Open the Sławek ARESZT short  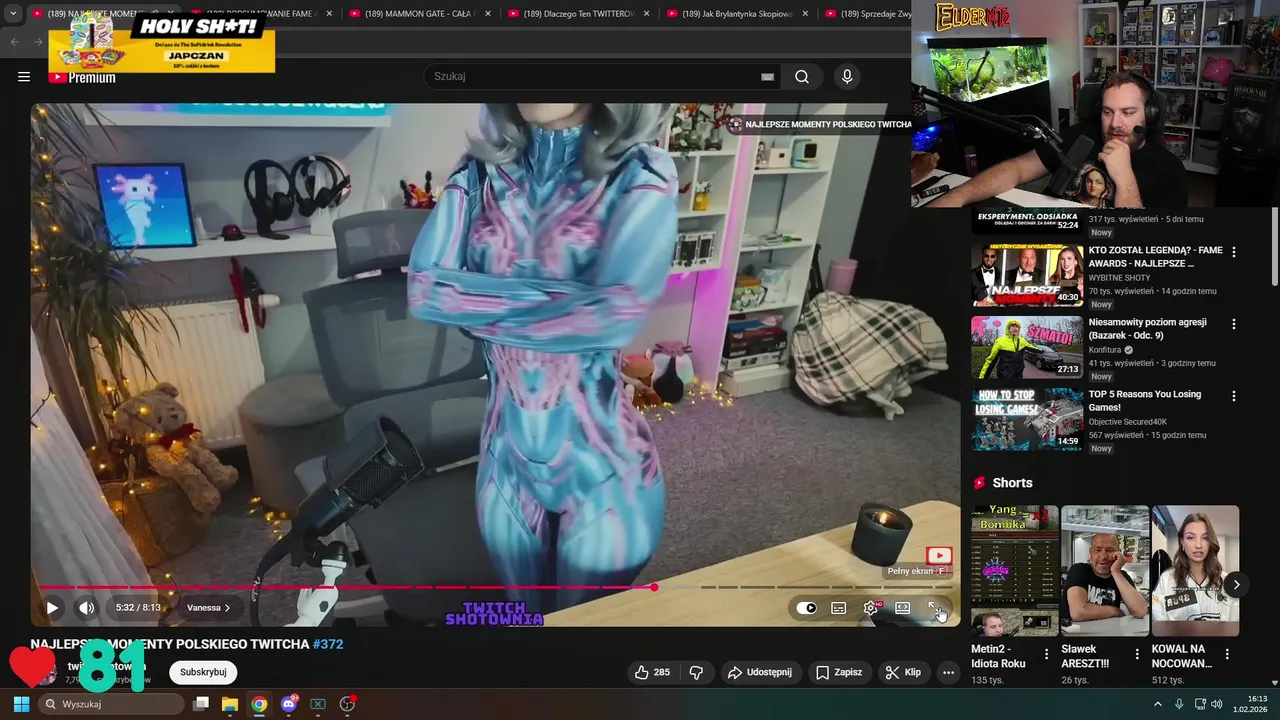(1105, 570)
